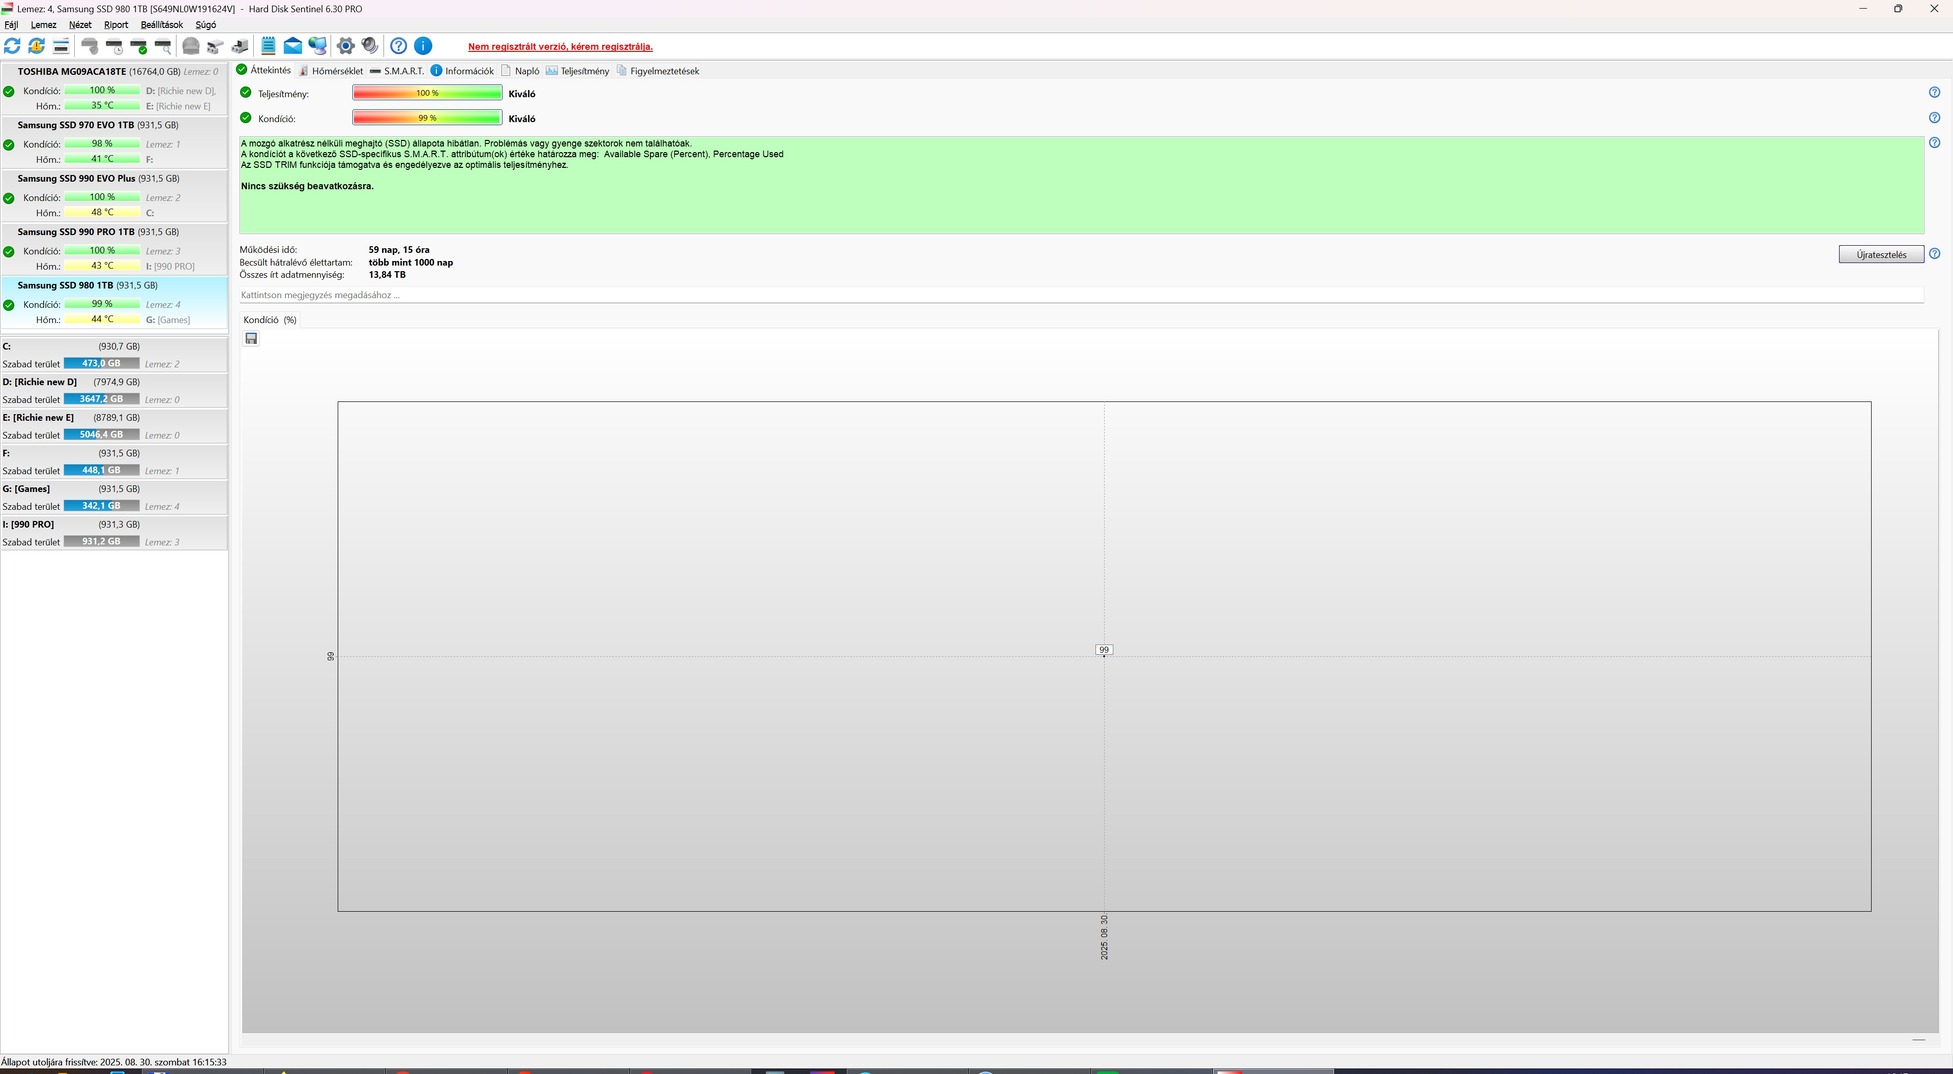Click the comment field Kattintson megjegyzés megadásához
Screen dimensions: 1953x1074
(1081, 295)
